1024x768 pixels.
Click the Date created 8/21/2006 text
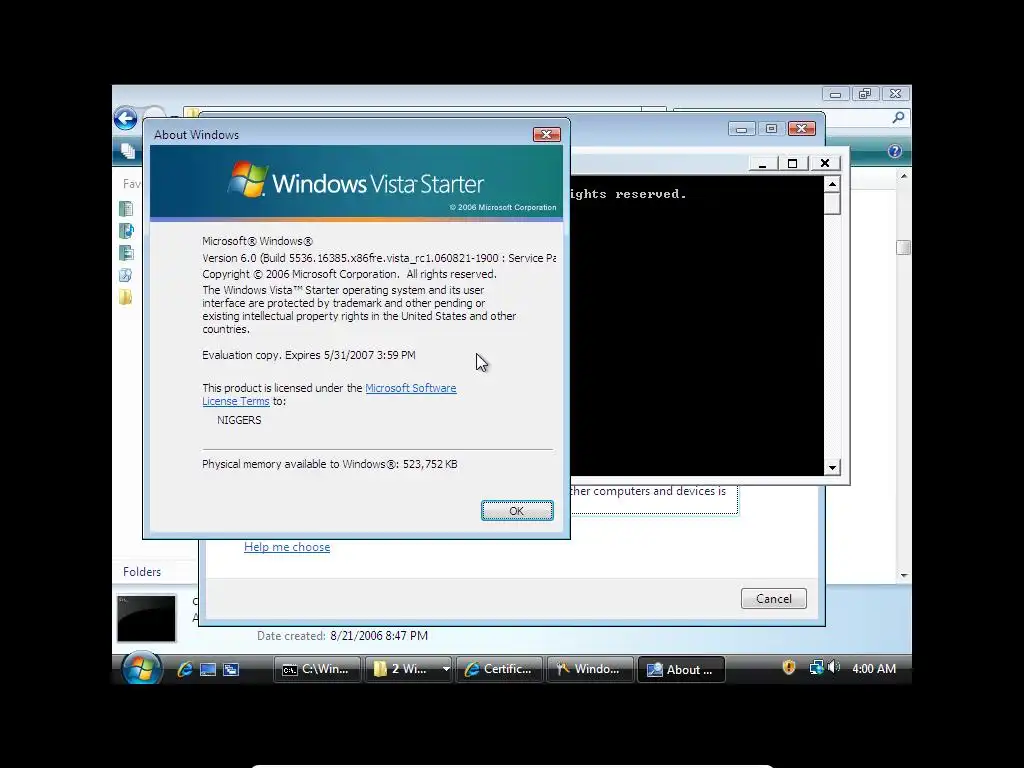pyautogui.click(x=342, y=635)
